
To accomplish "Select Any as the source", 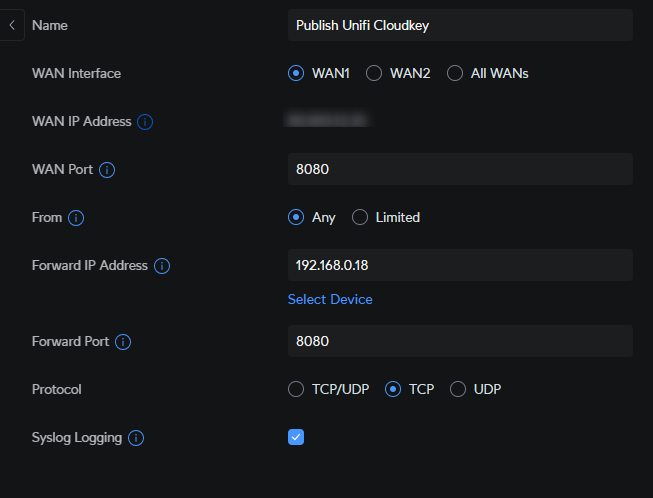I will 296,217.
